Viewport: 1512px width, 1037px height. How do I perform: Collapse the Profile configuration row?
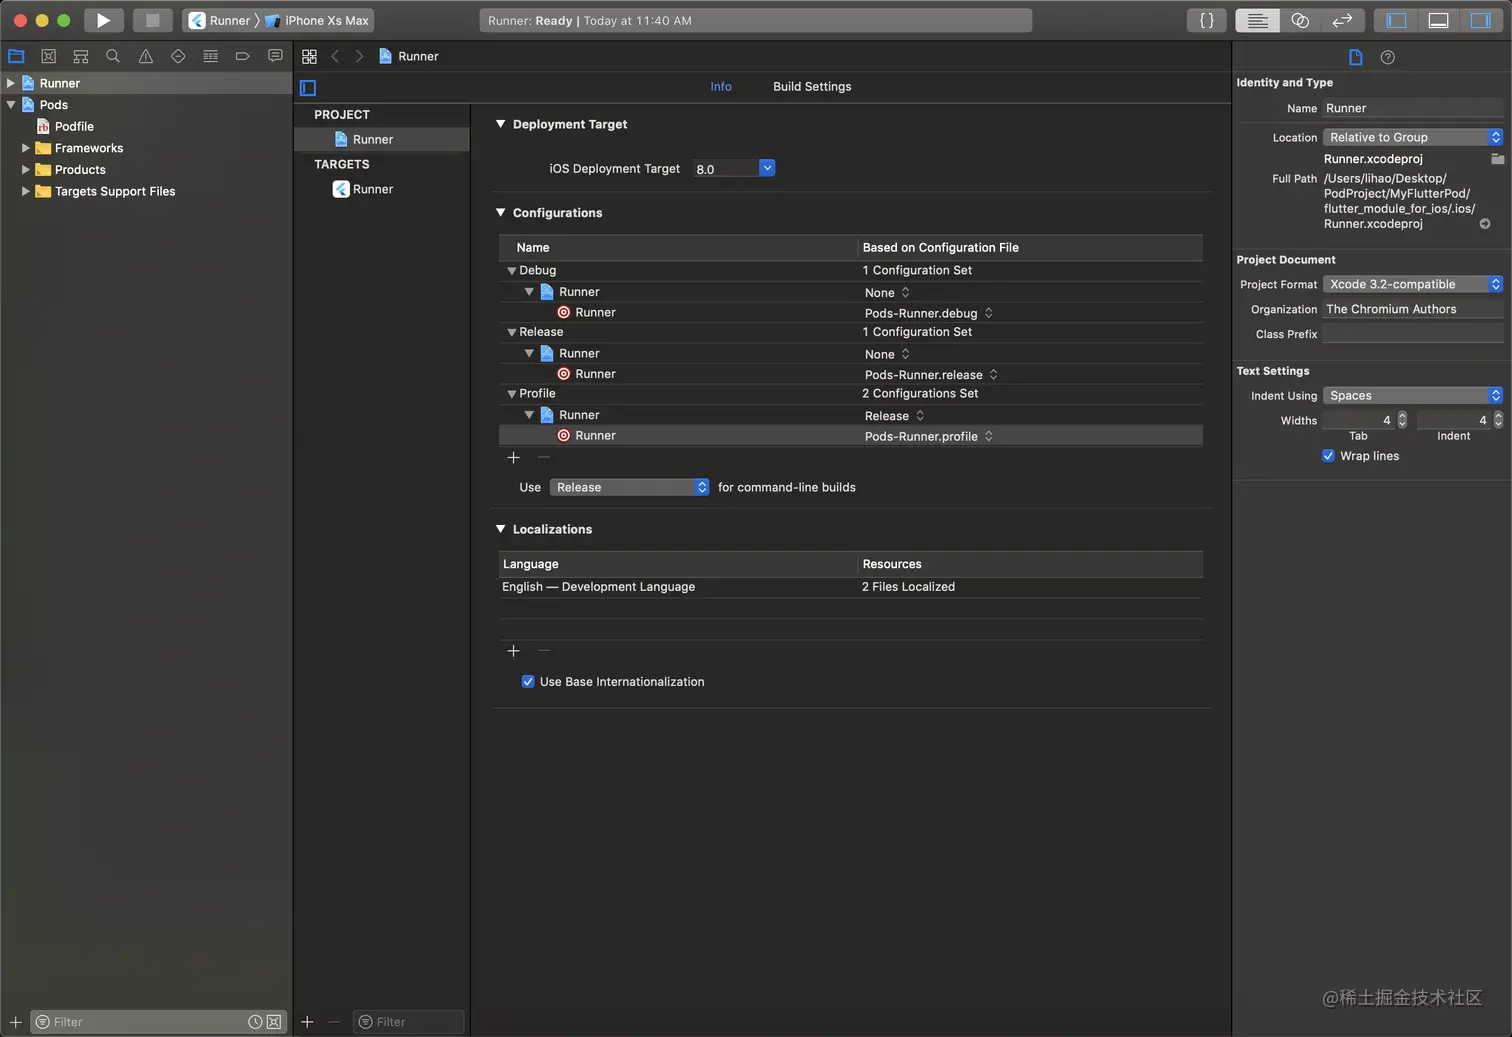tap(511, 394)
